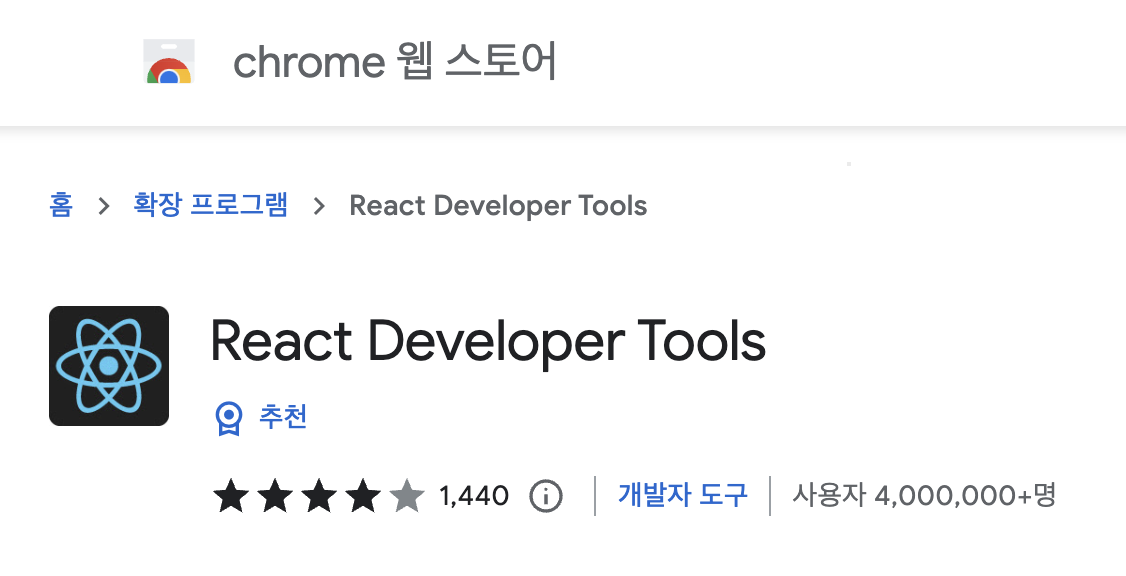Open the 확장 프로그램 breadcrumb link

(210, 205)
